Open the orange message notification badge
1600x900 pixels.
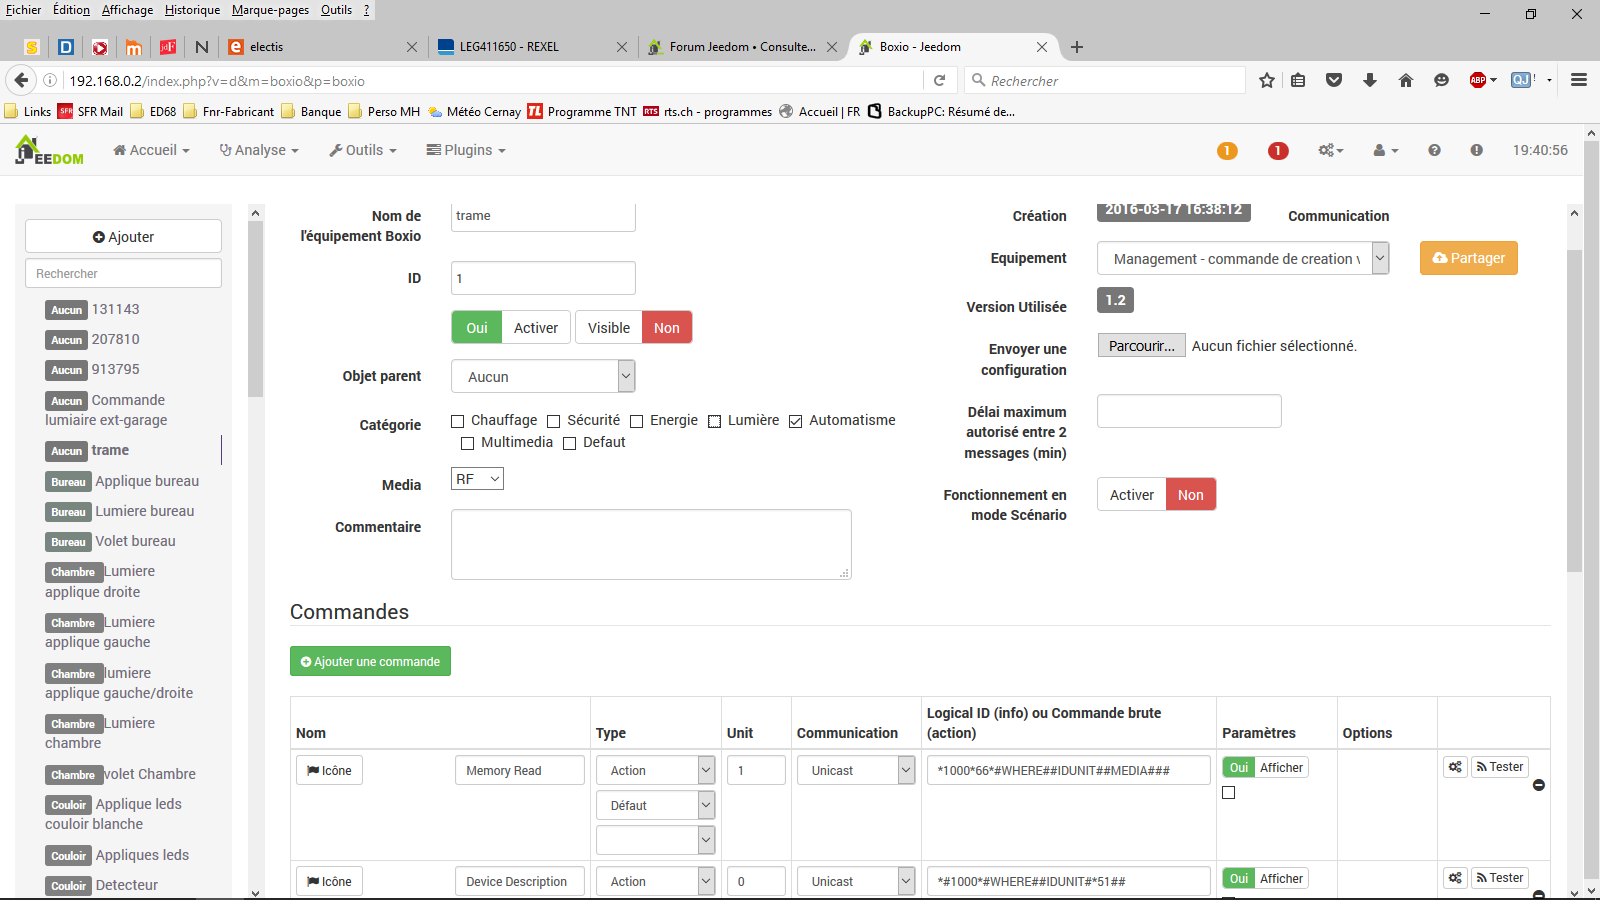[1227, 151]
